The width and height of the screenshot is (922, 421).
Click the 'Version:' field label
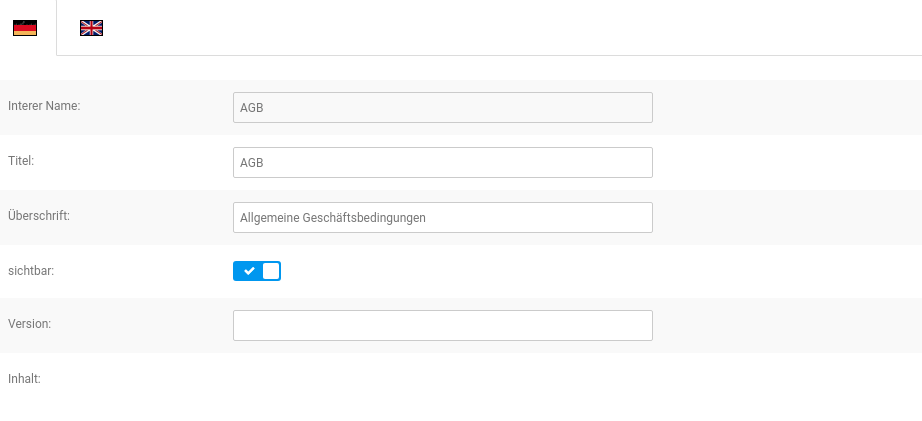pyautogui.click(x=29, y=324)
